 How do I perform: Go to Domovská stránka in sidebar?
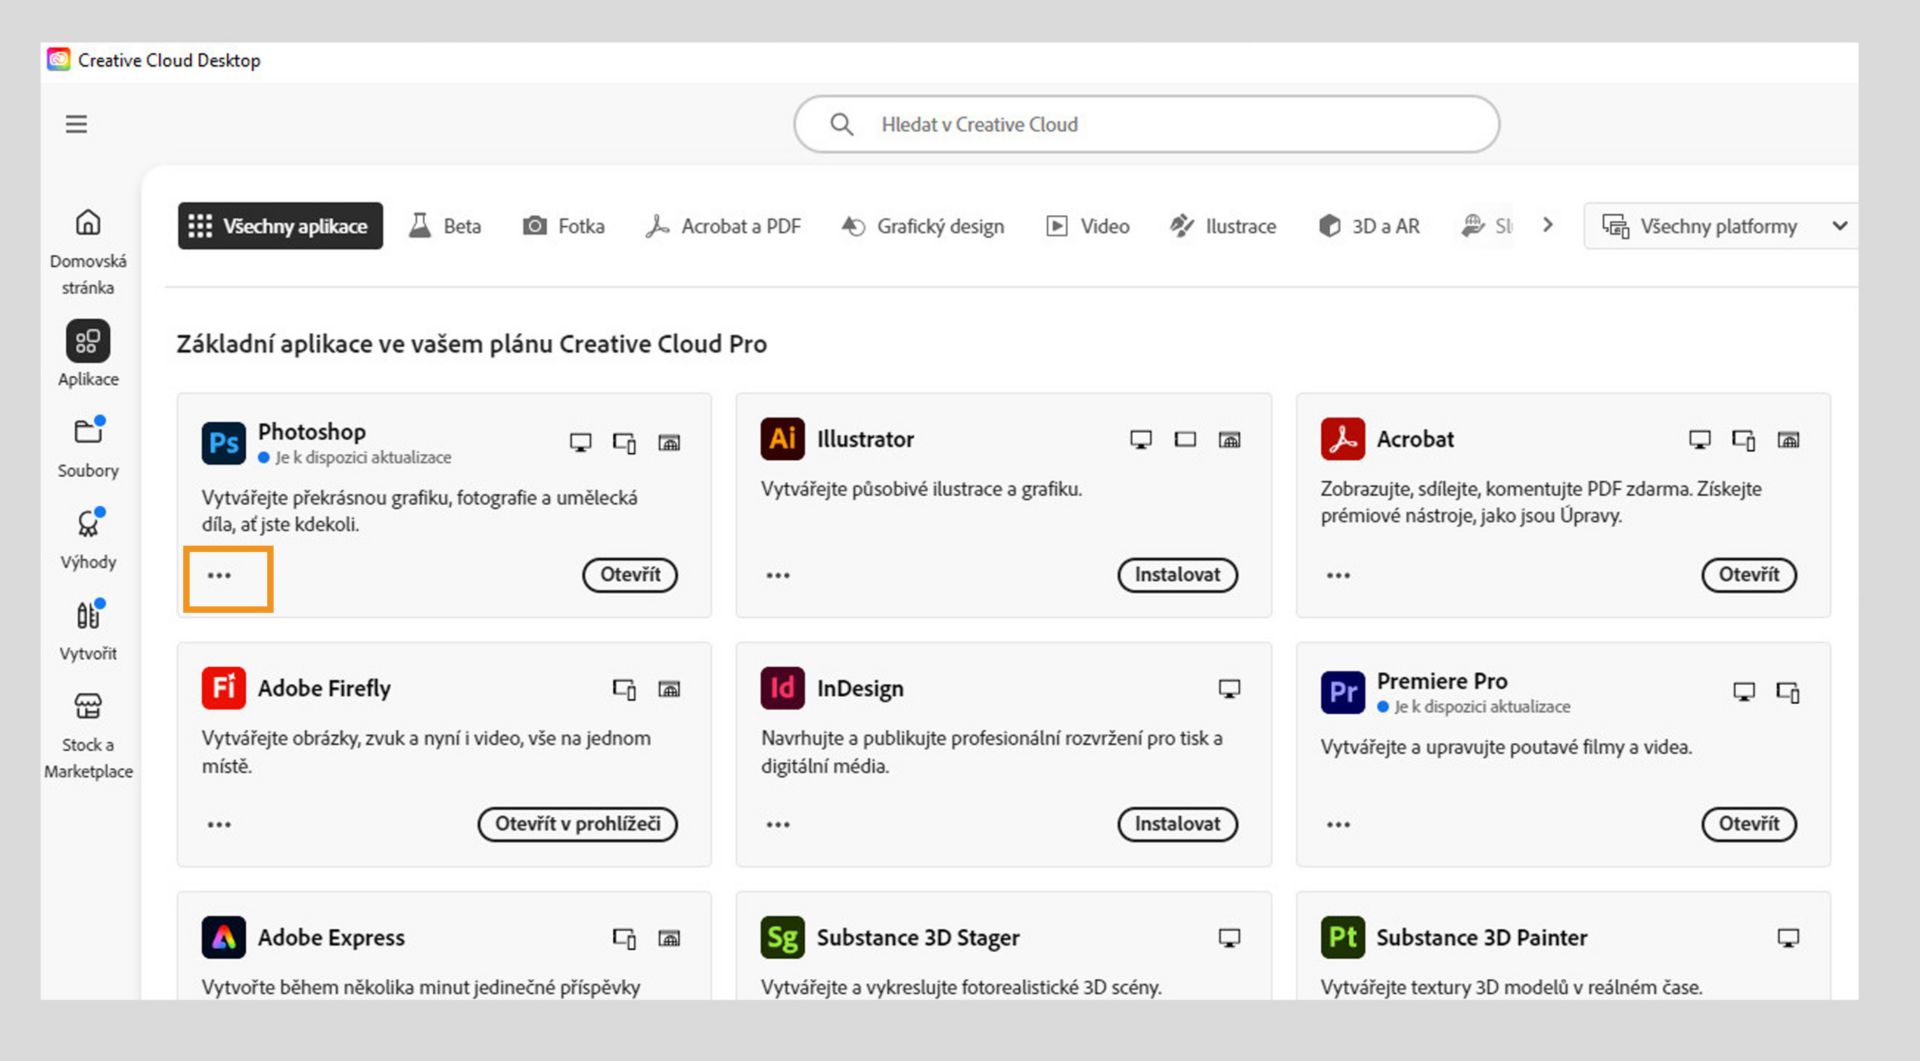pyautogui.click(x=88, y=251)
